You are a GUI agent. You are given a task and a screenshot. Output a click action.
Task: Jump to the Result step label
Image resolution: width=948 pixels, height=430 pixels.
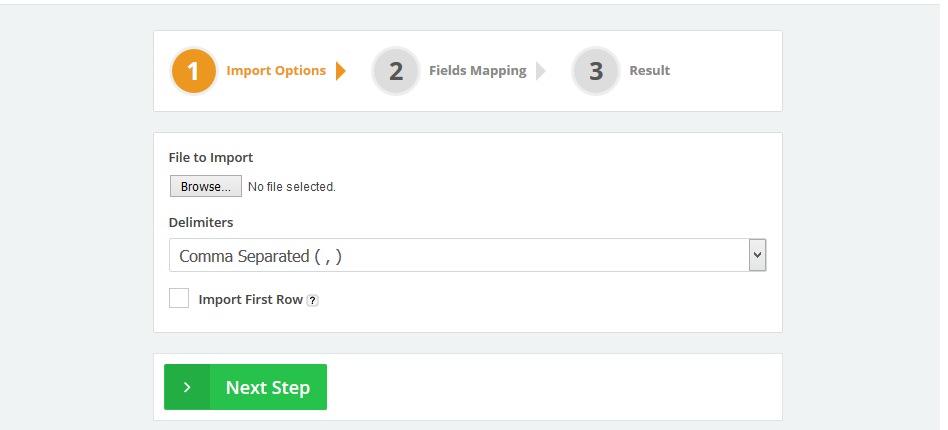point(649,71)
